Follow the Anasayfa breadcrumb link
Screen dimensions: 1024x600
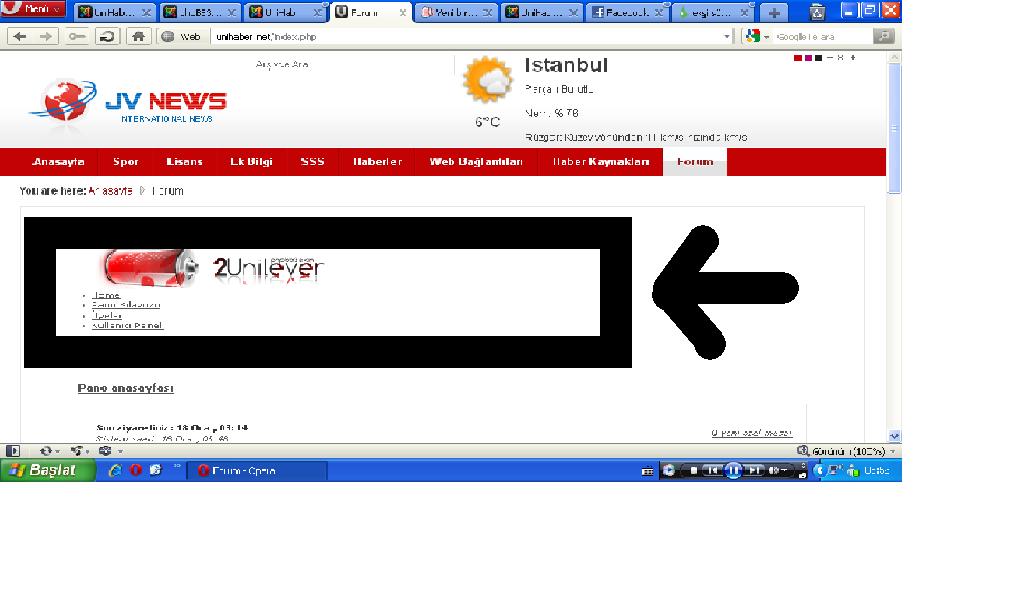(x=110, y=191)
